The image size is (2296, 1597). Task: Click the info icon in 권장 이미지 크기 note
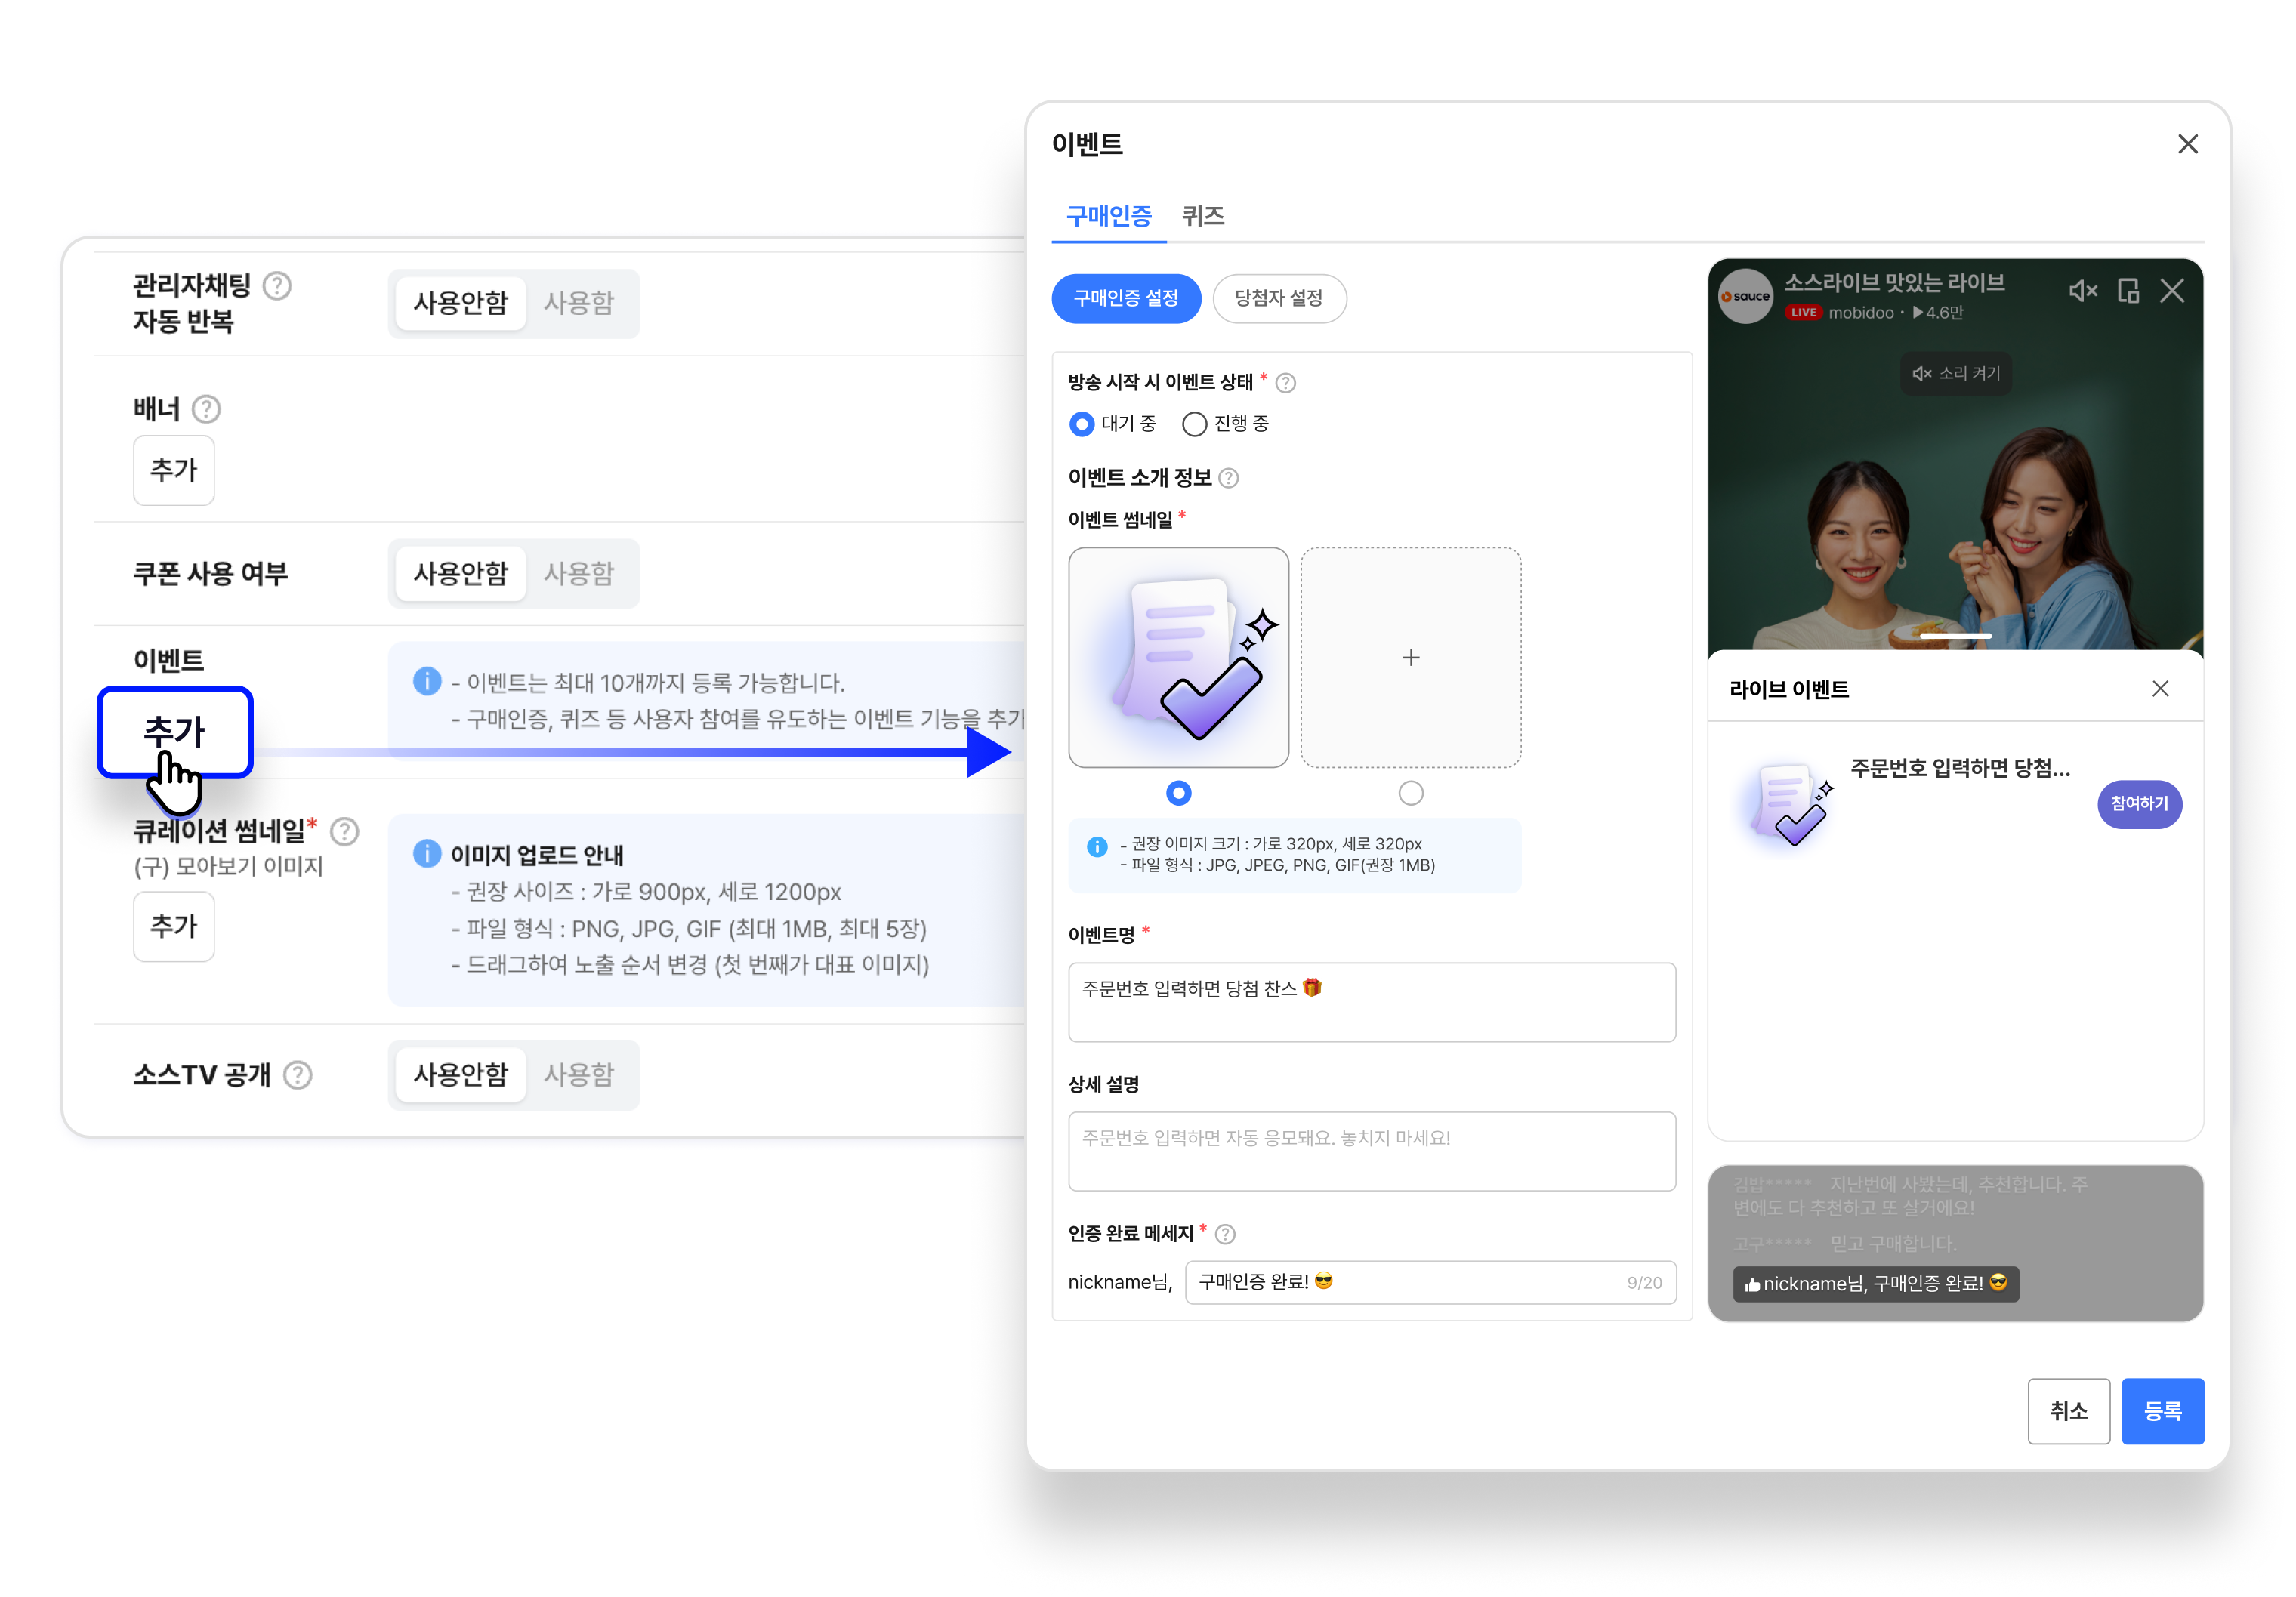(1096, 847)
